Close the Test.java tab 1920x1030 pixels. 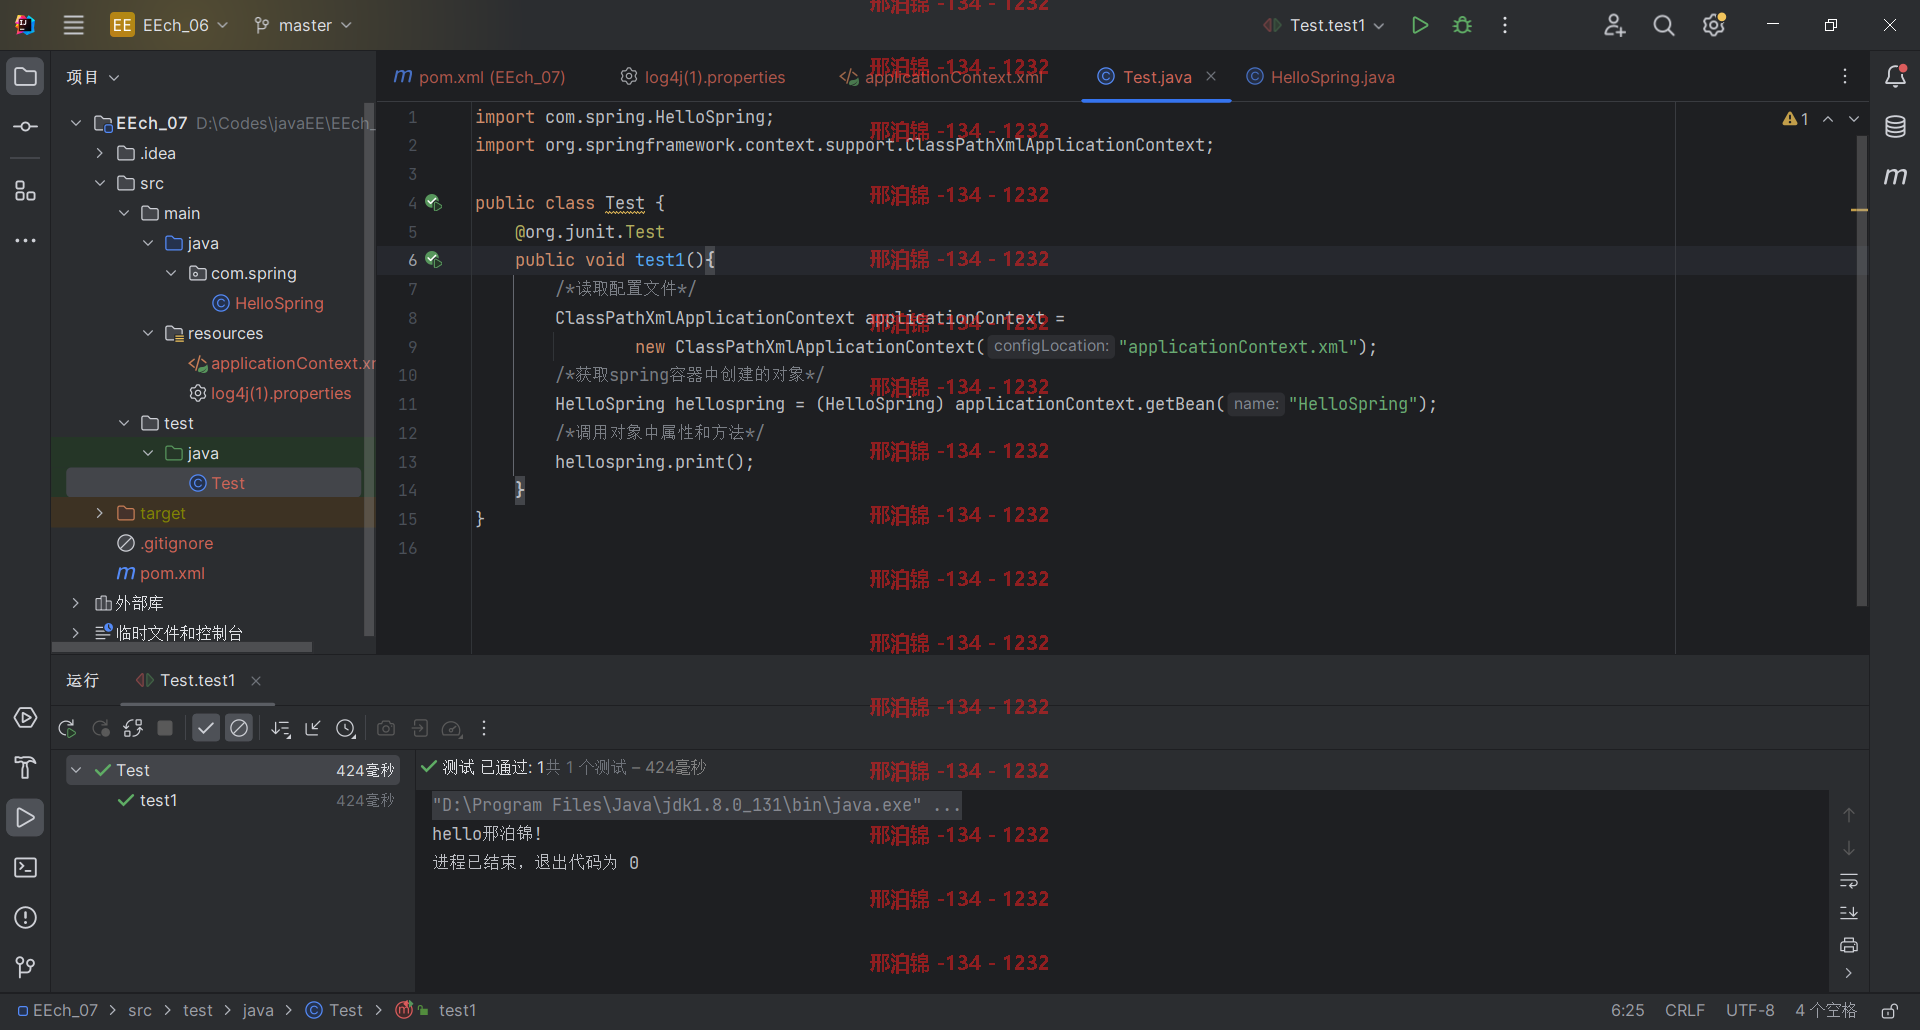pyautogui.click(x=1211, y=76)
